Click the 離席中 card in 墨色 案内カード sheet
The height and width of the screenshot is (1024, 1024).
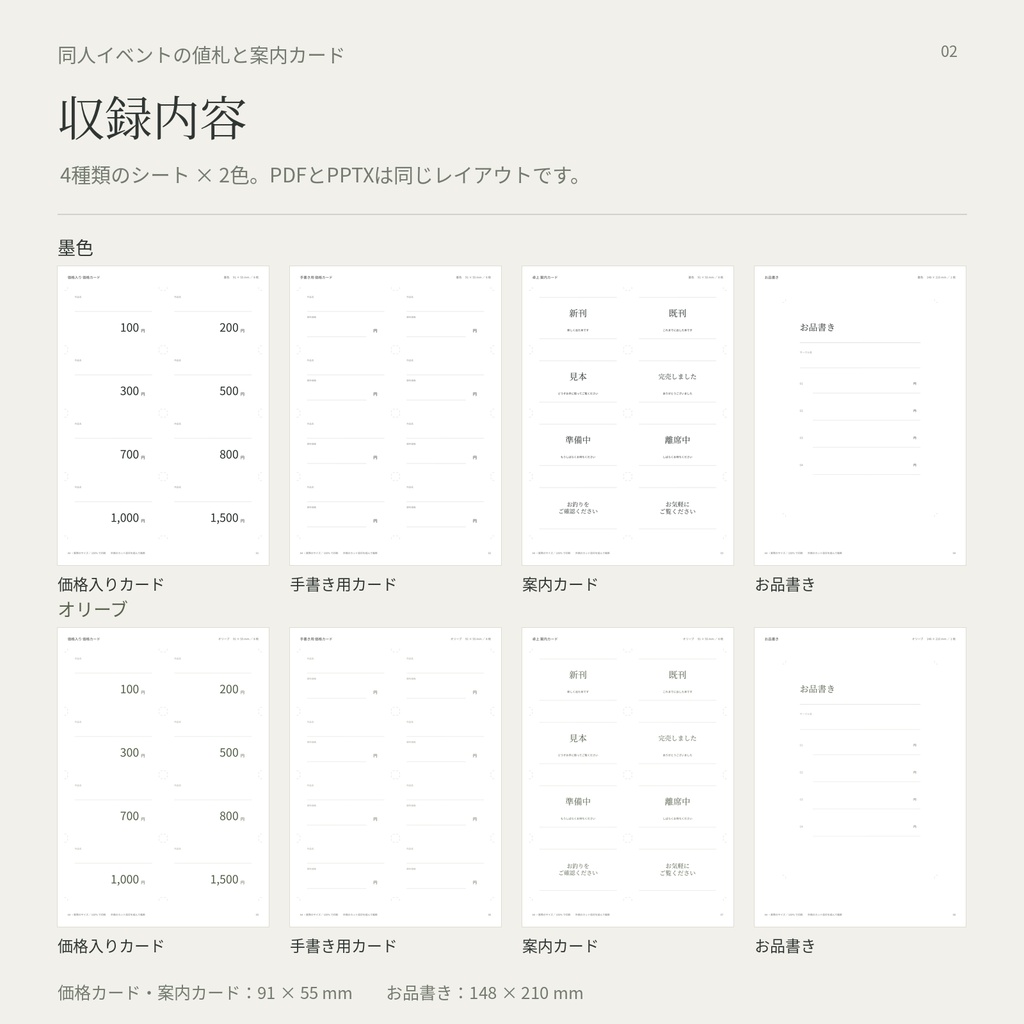tap(677, 445)
